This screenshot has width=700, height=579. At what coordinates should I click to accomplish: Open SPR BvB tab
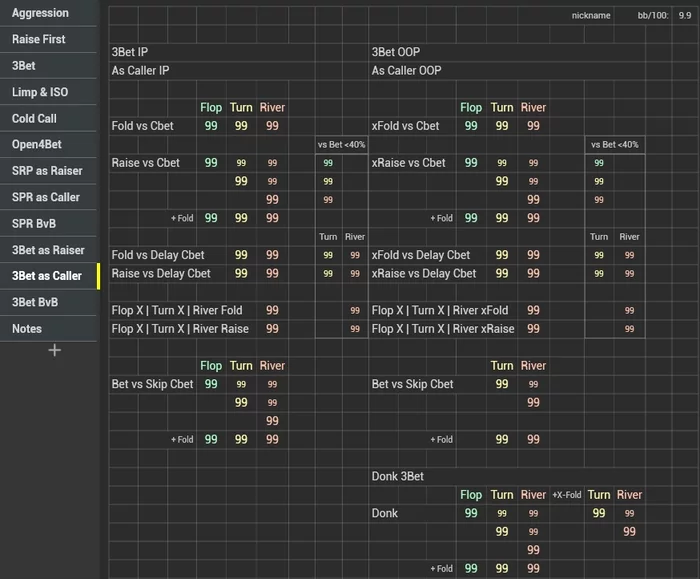click(35, 223)
